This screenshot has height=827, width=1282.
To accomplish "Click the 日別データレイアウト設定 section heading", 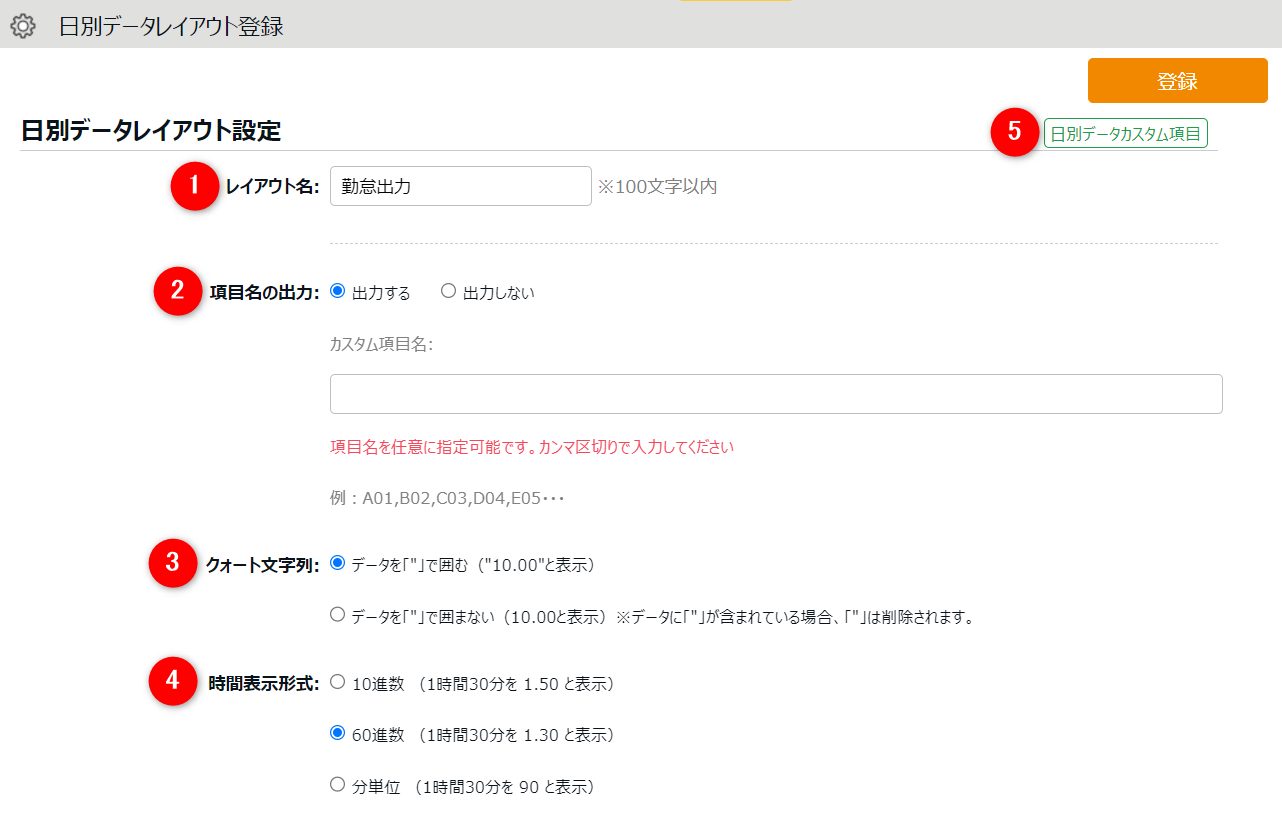I will point(151,130).
